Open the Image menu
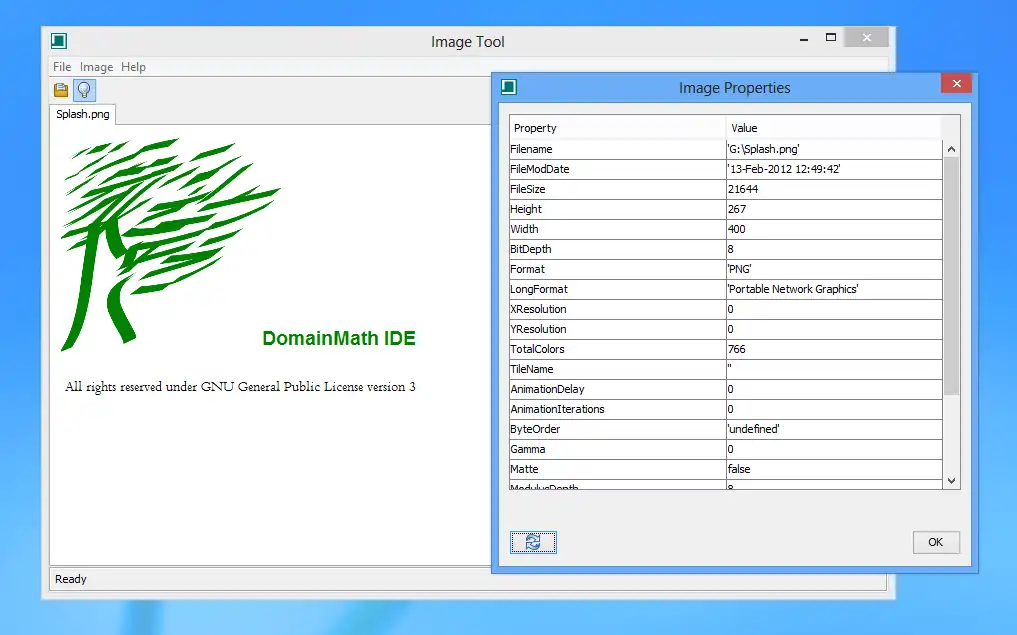Viewport: 1017px width, 635px height. pos(96,67)
